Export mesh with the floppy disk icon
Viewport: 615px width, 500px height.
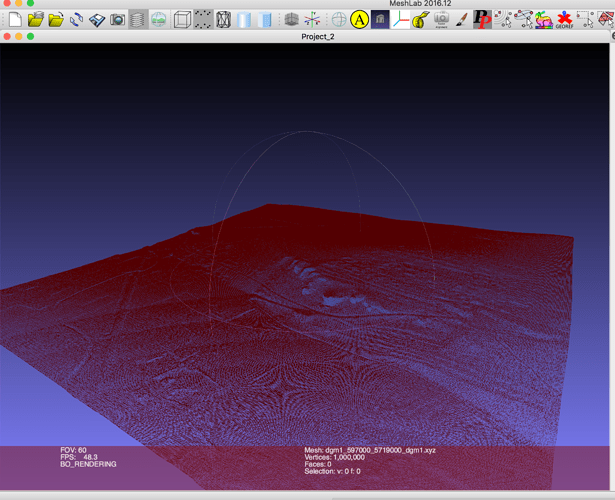pyautogui.click(x=97, y=19)
